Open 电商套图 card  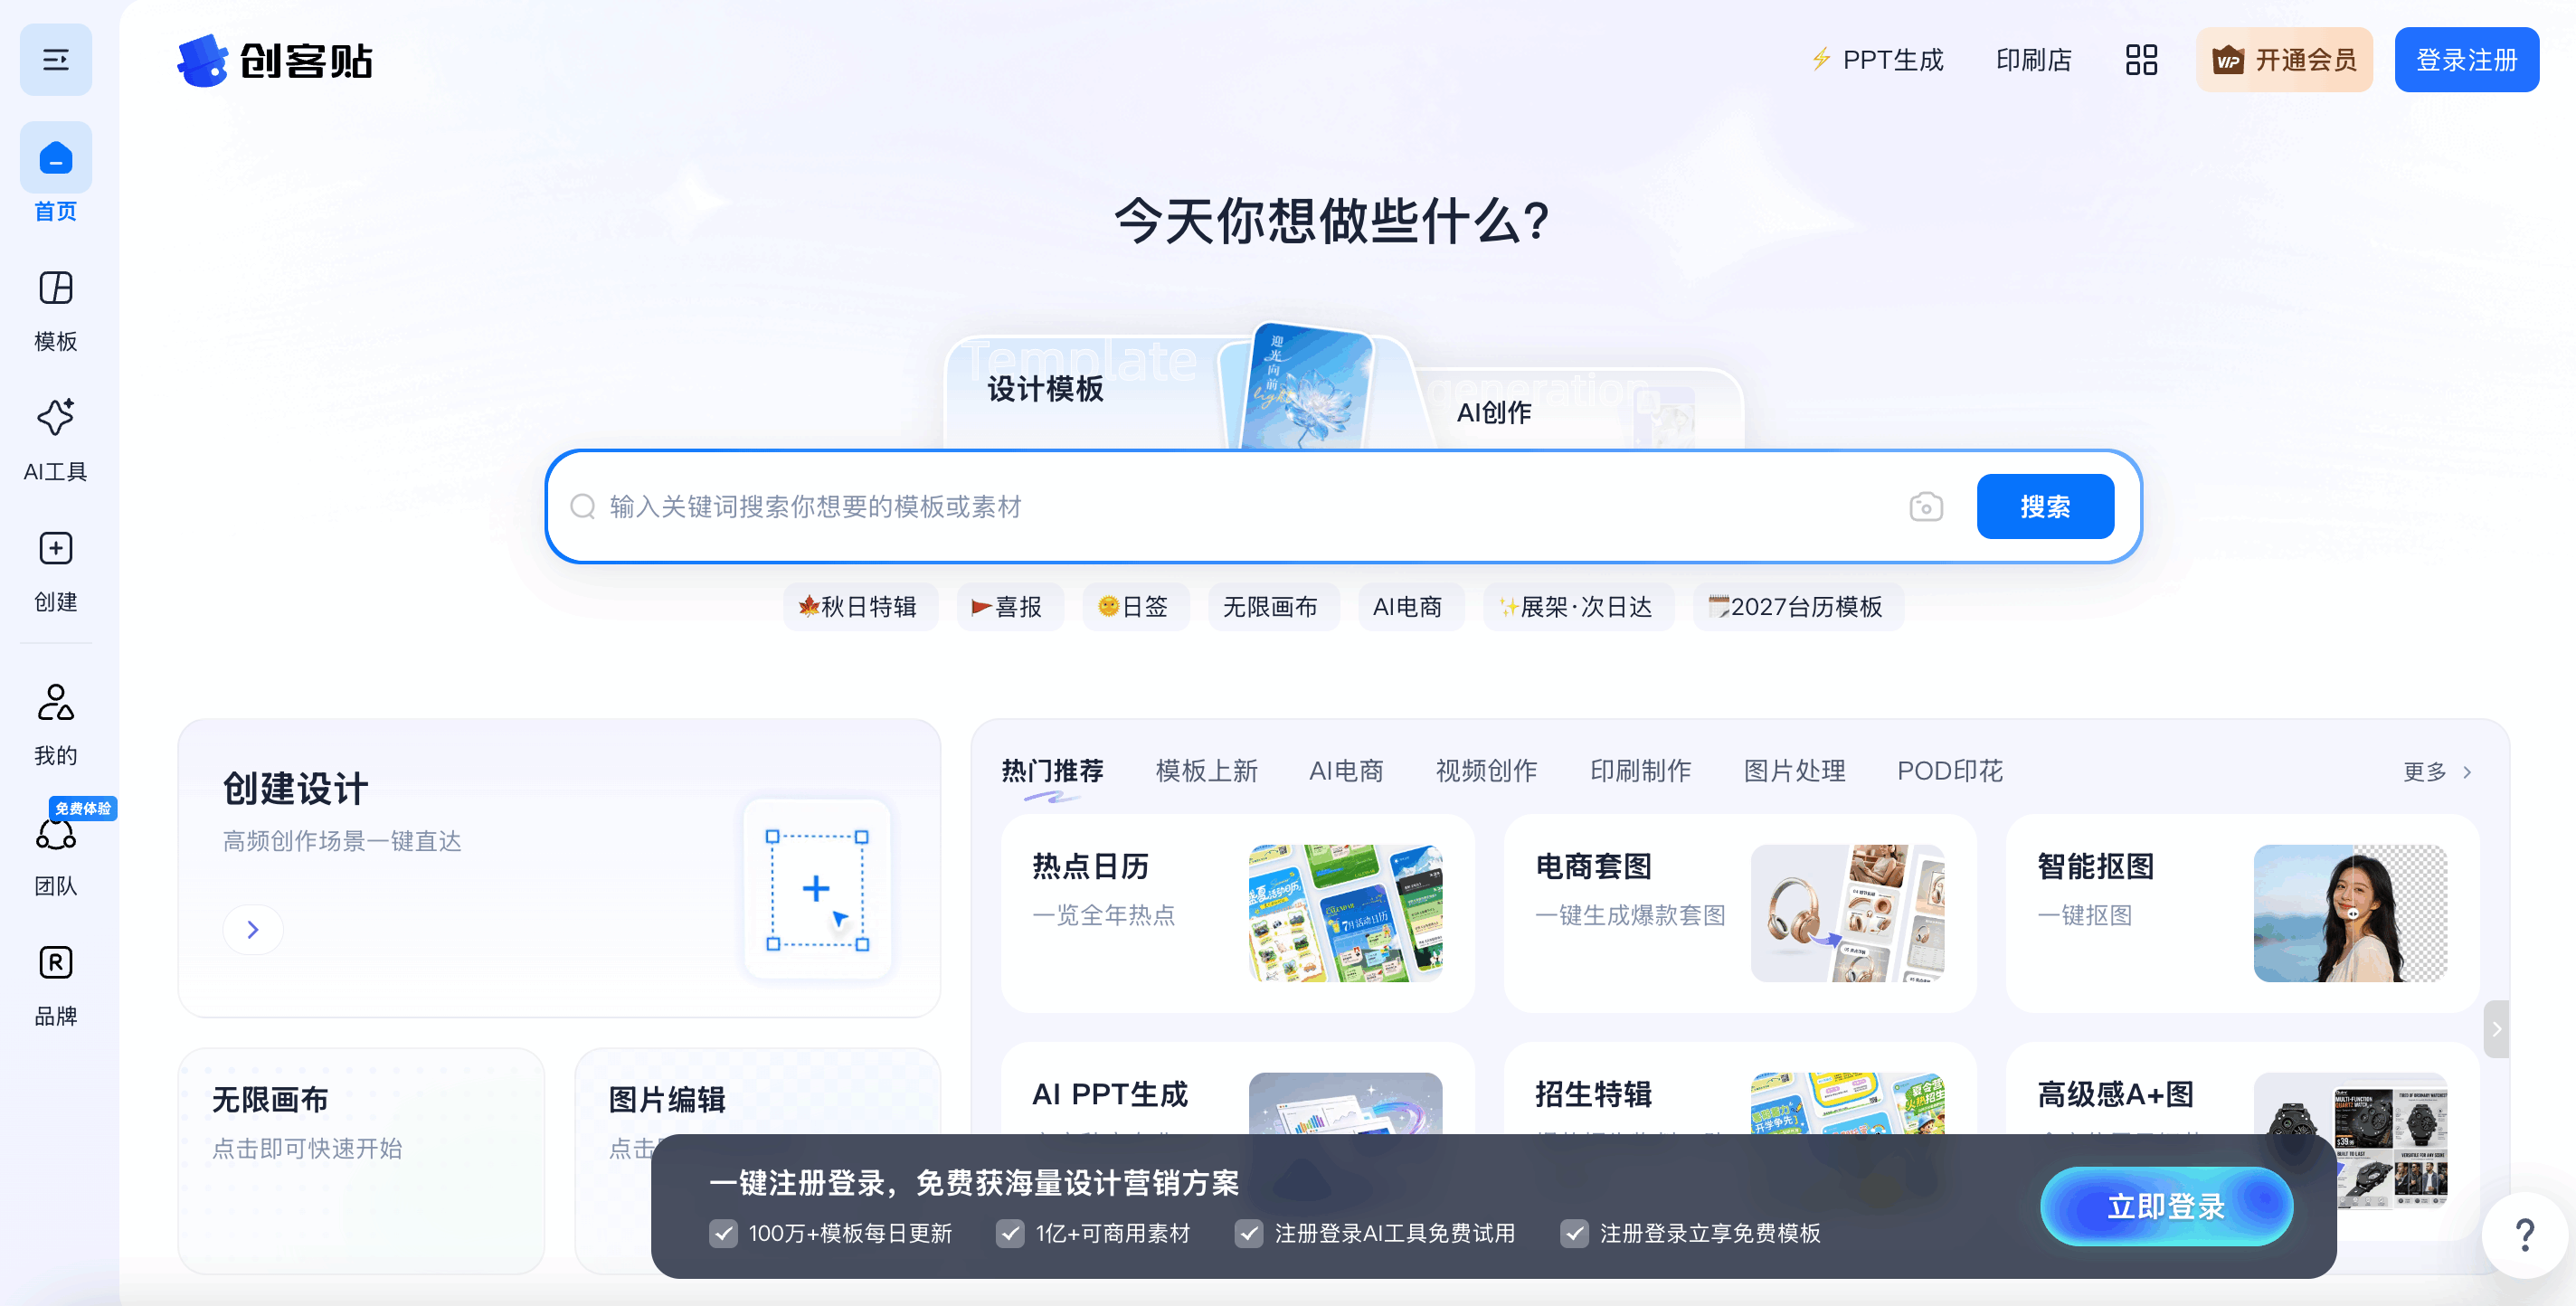1739,913
